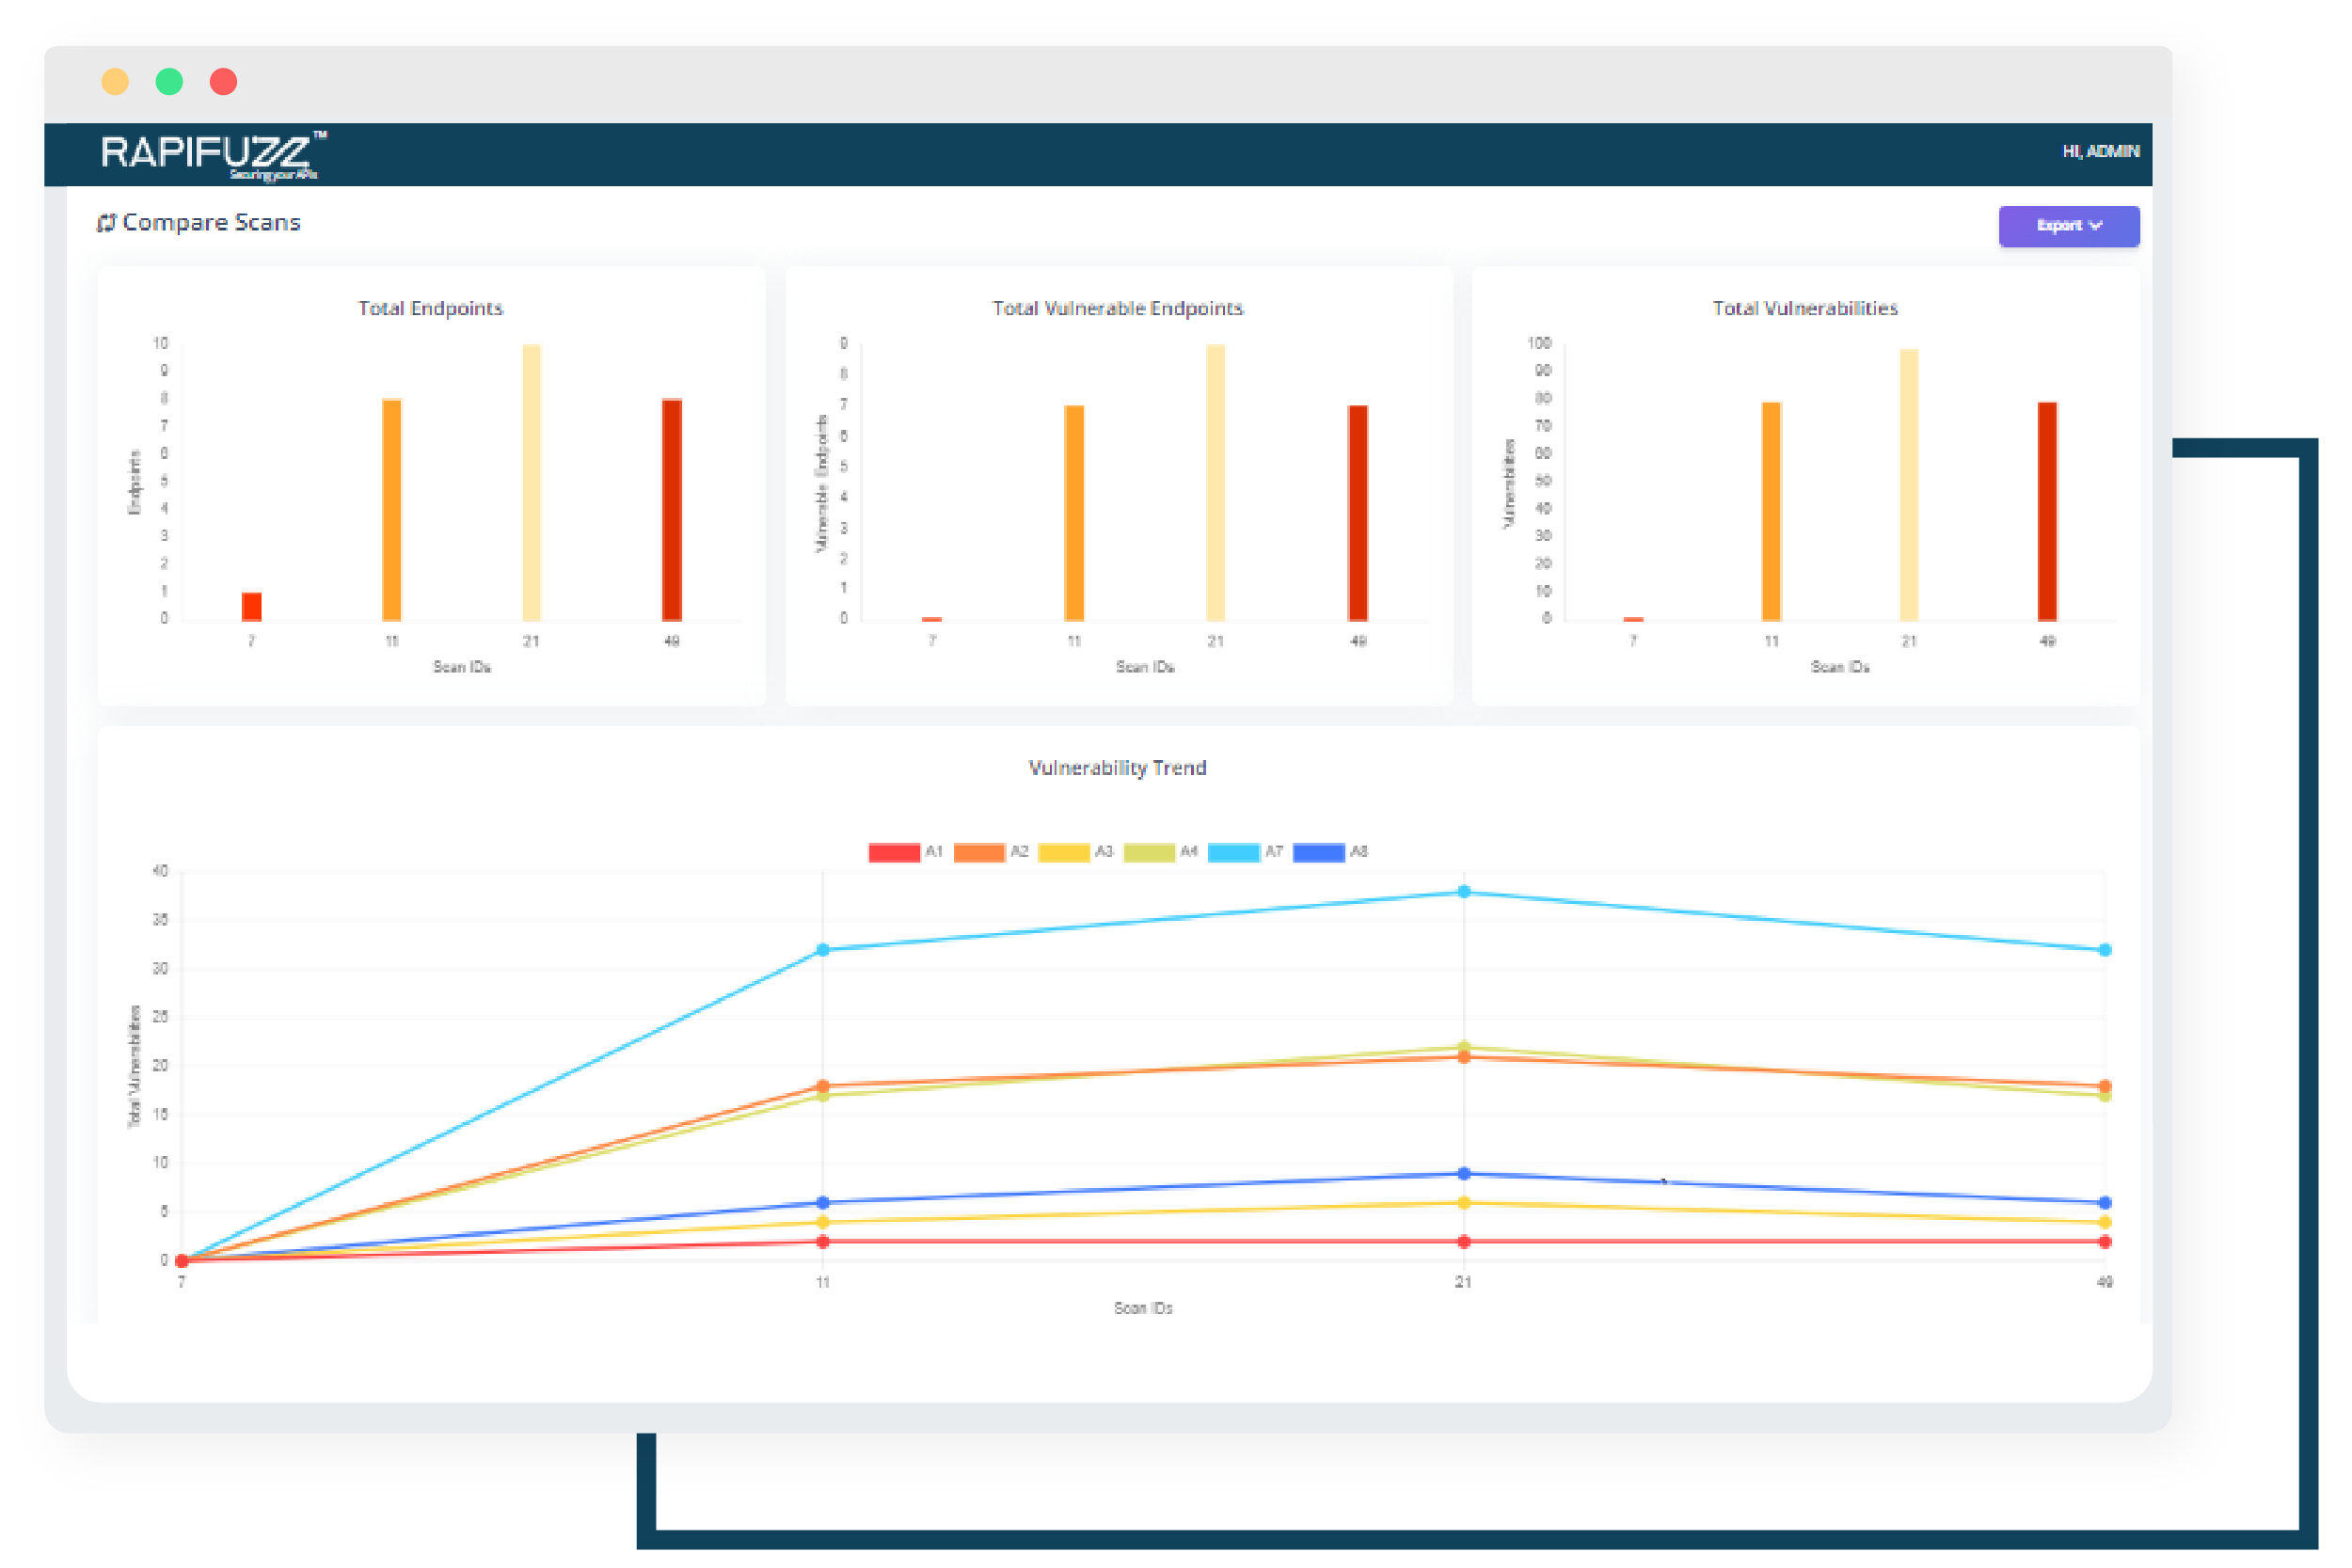Click the RAPIFUZZ logo
Screen dimensions: 2352x1568
(213, 155)
